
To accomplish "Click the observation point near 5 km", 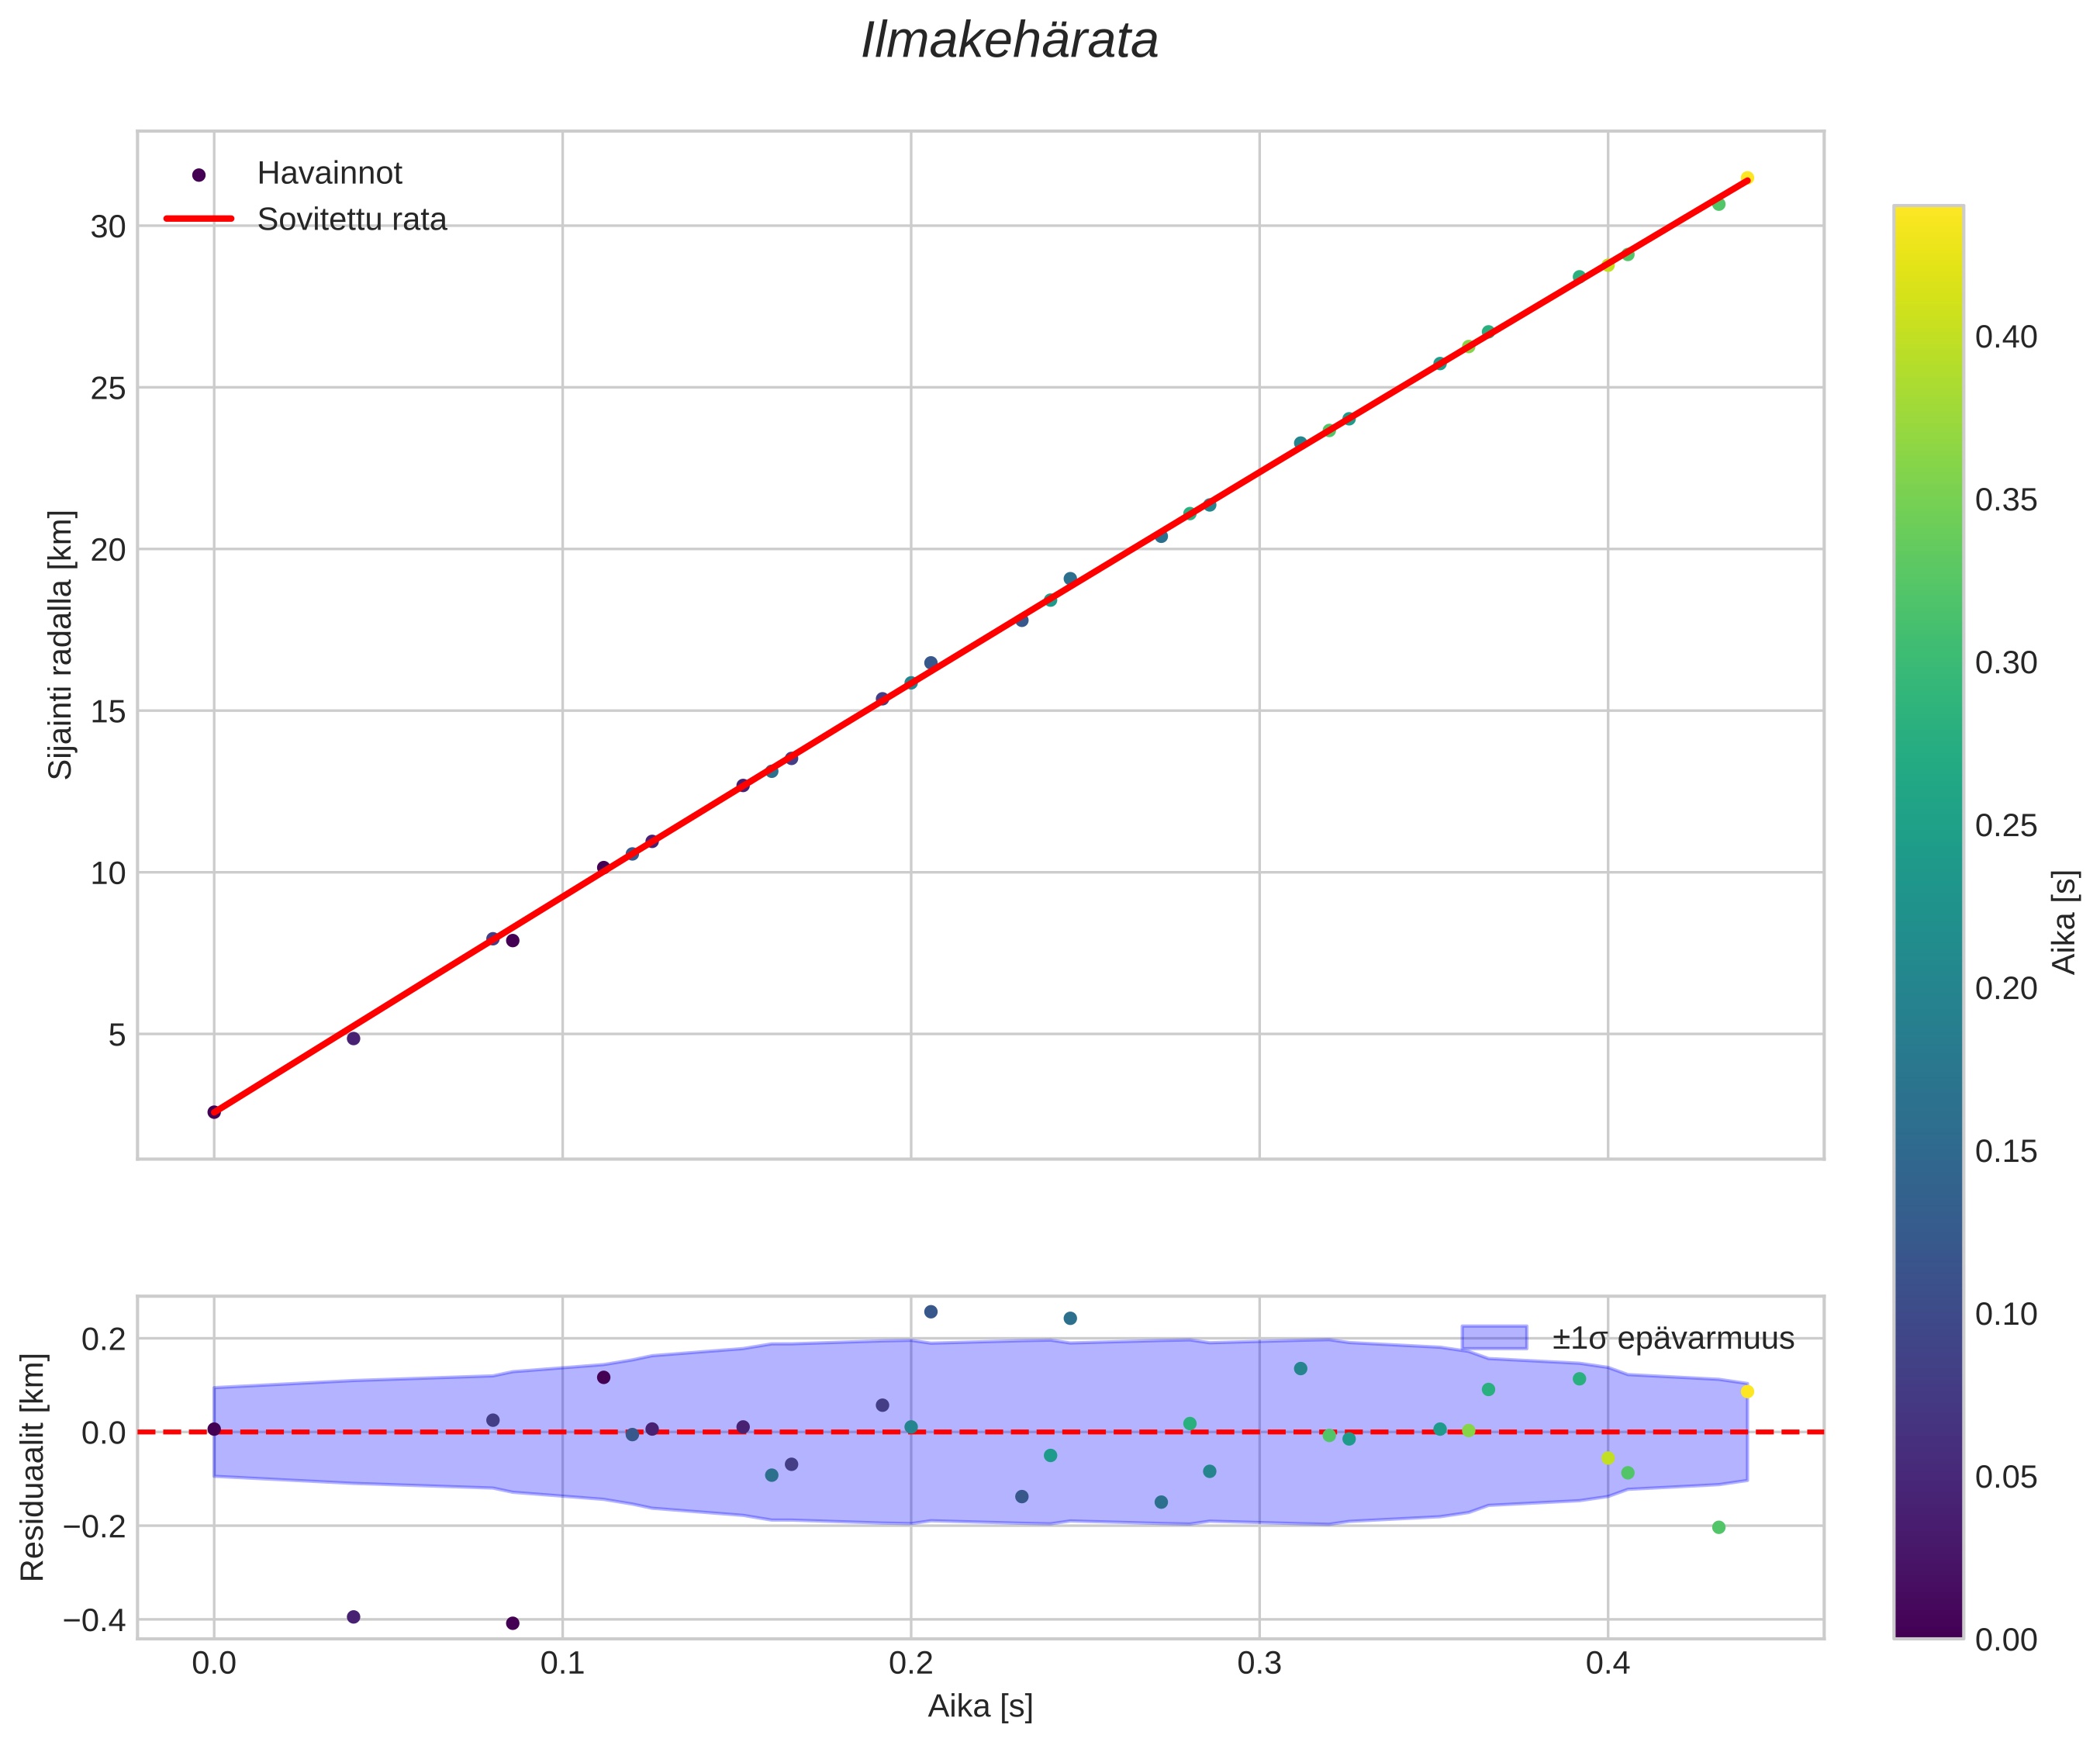I will point(353,1039).
